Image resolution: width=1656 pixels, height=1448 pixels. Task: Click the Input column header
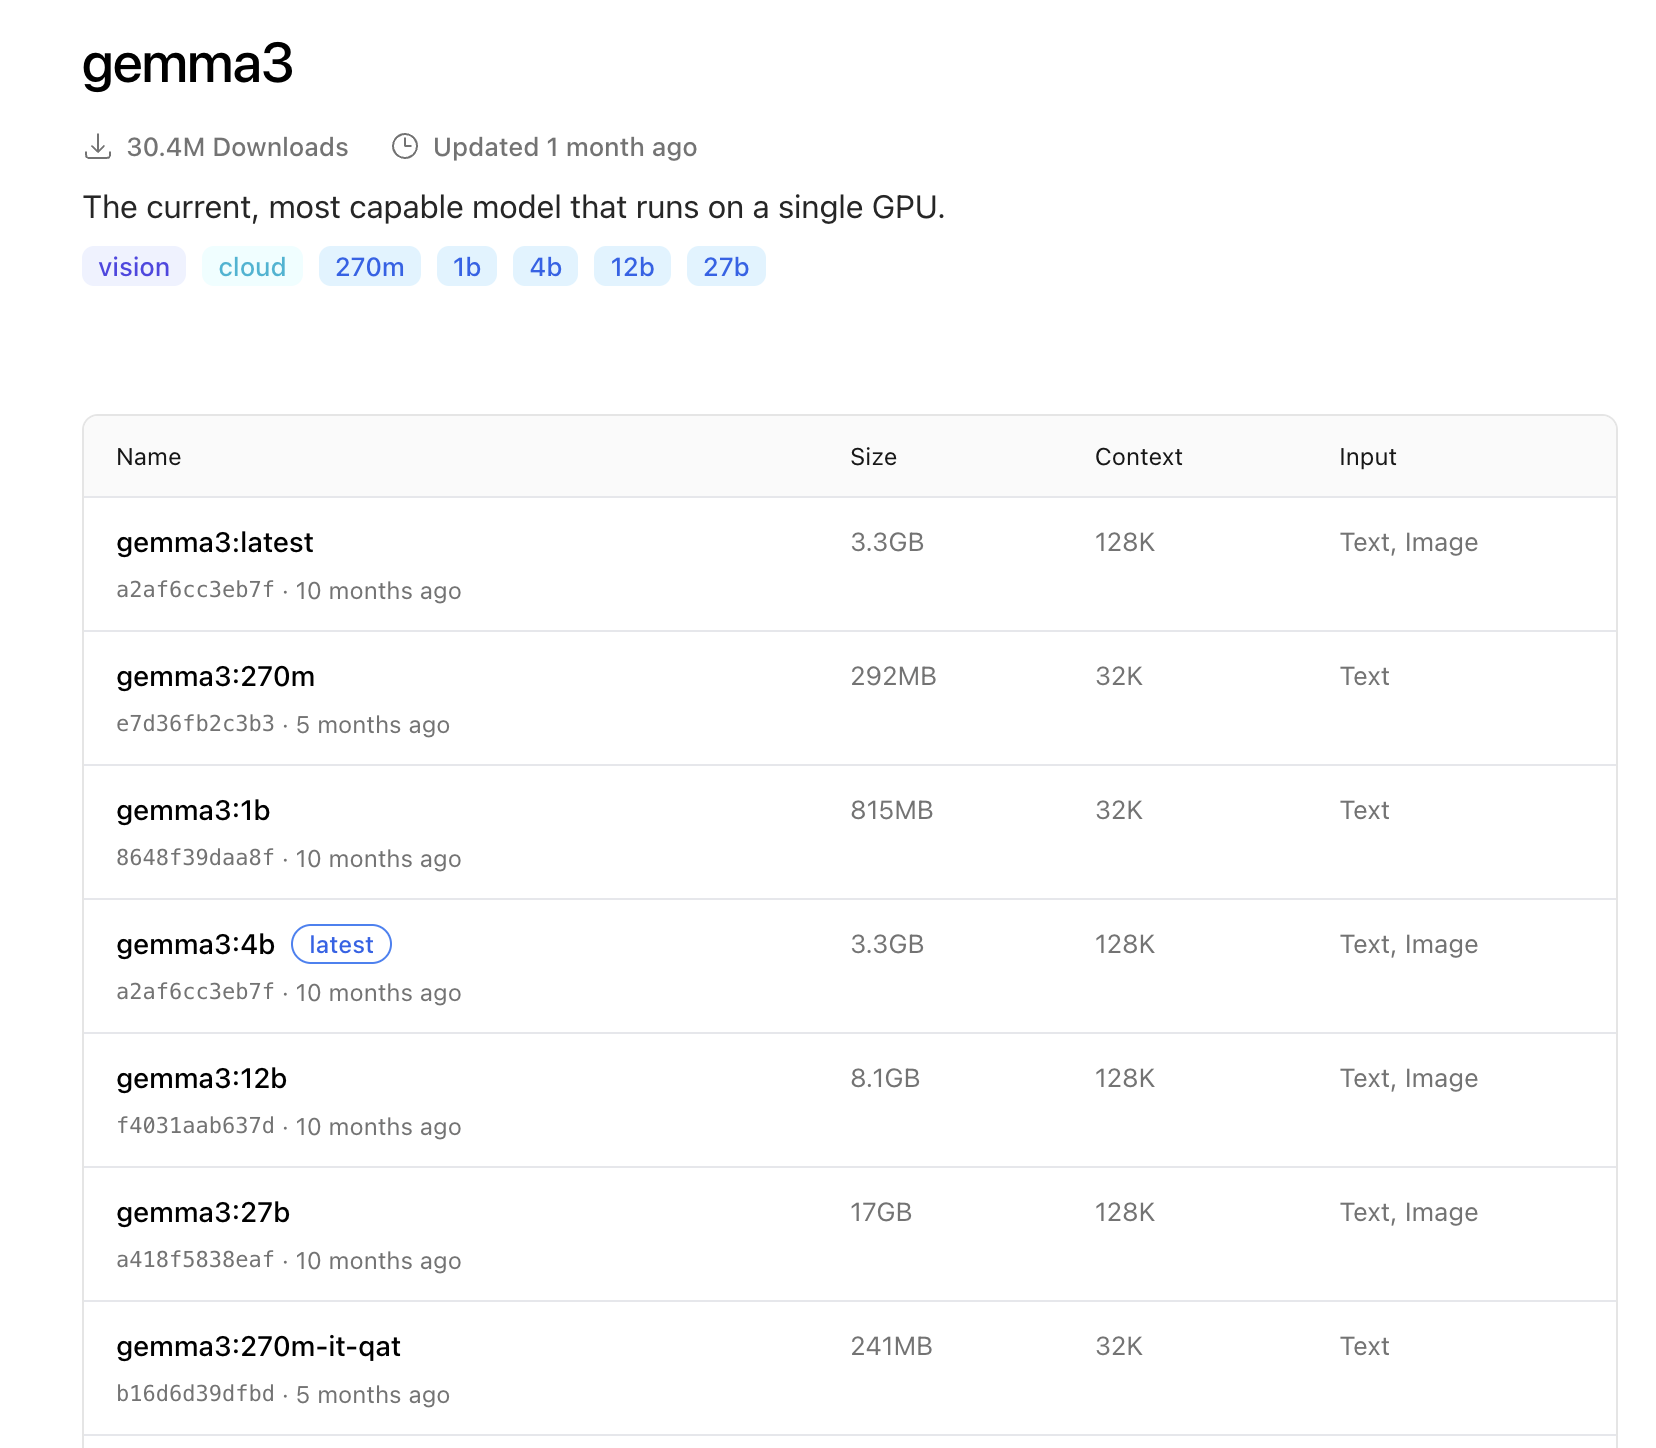coord(1367,457)
